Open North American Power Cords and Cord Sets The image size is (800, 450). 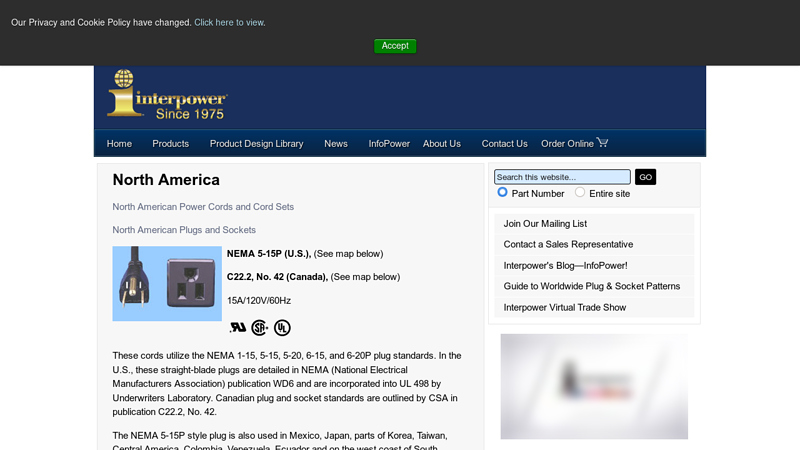203,207
